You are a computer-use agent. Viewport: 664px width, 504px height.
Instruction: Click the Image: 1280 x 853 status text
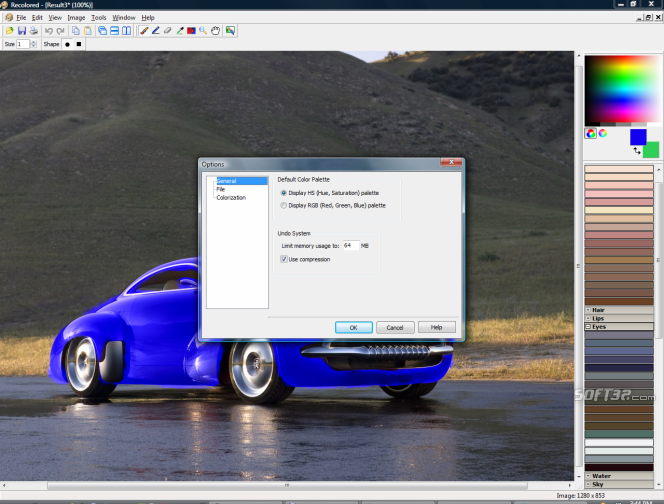pos(580,495)
